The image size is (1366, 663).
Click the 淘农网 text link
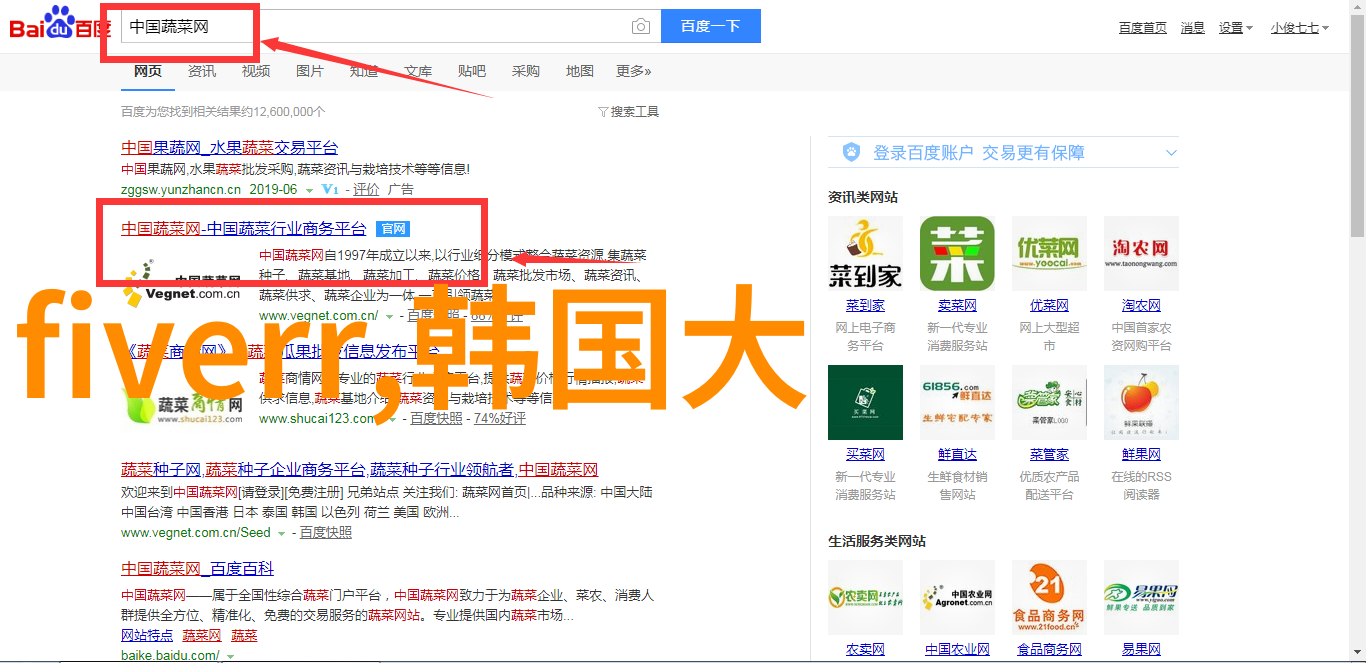click(1141, 306)
